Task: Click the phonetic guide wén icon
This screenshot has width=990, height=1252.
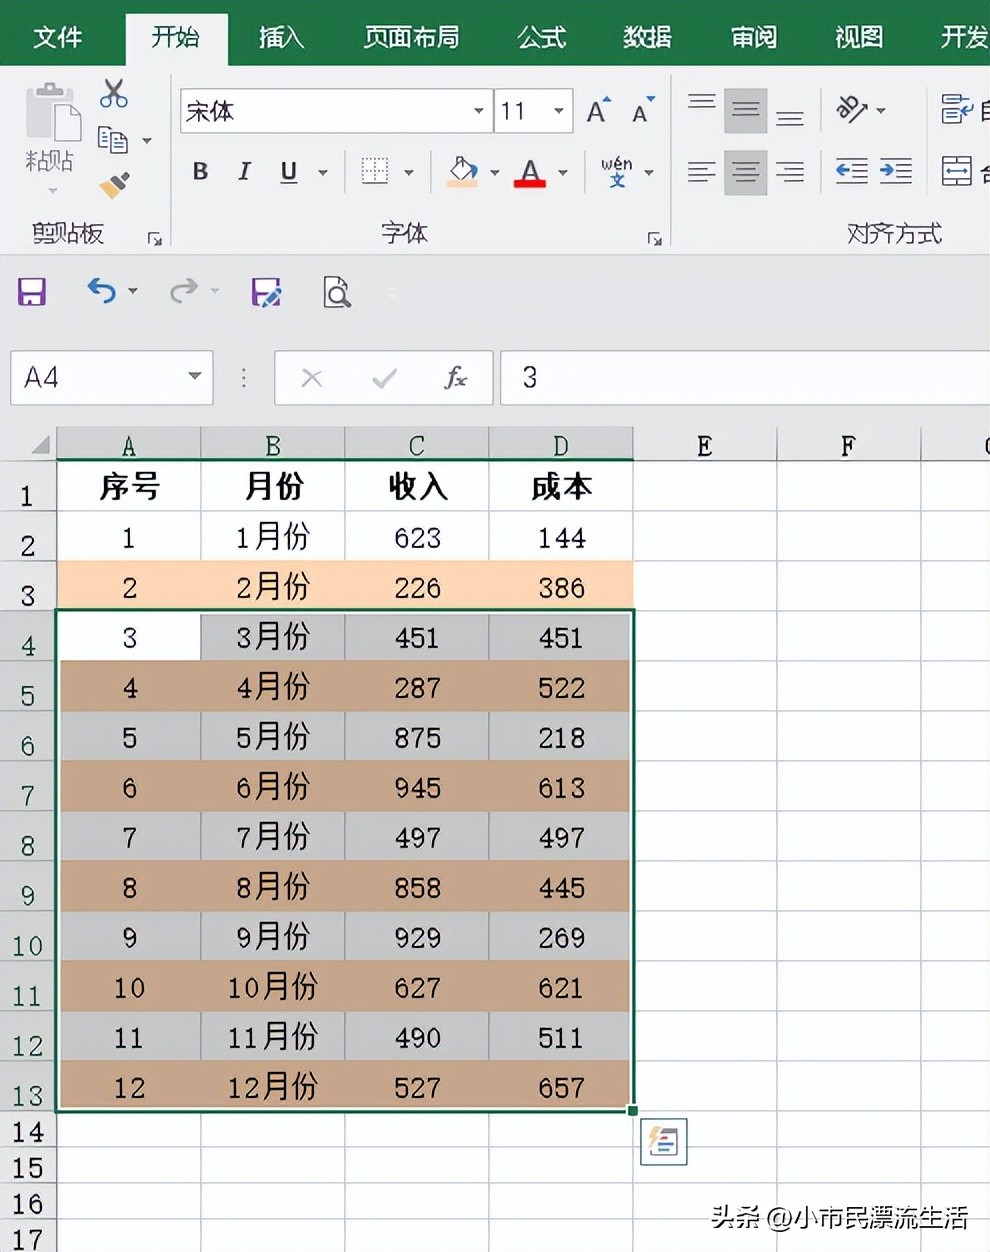Action: [616, 171]
